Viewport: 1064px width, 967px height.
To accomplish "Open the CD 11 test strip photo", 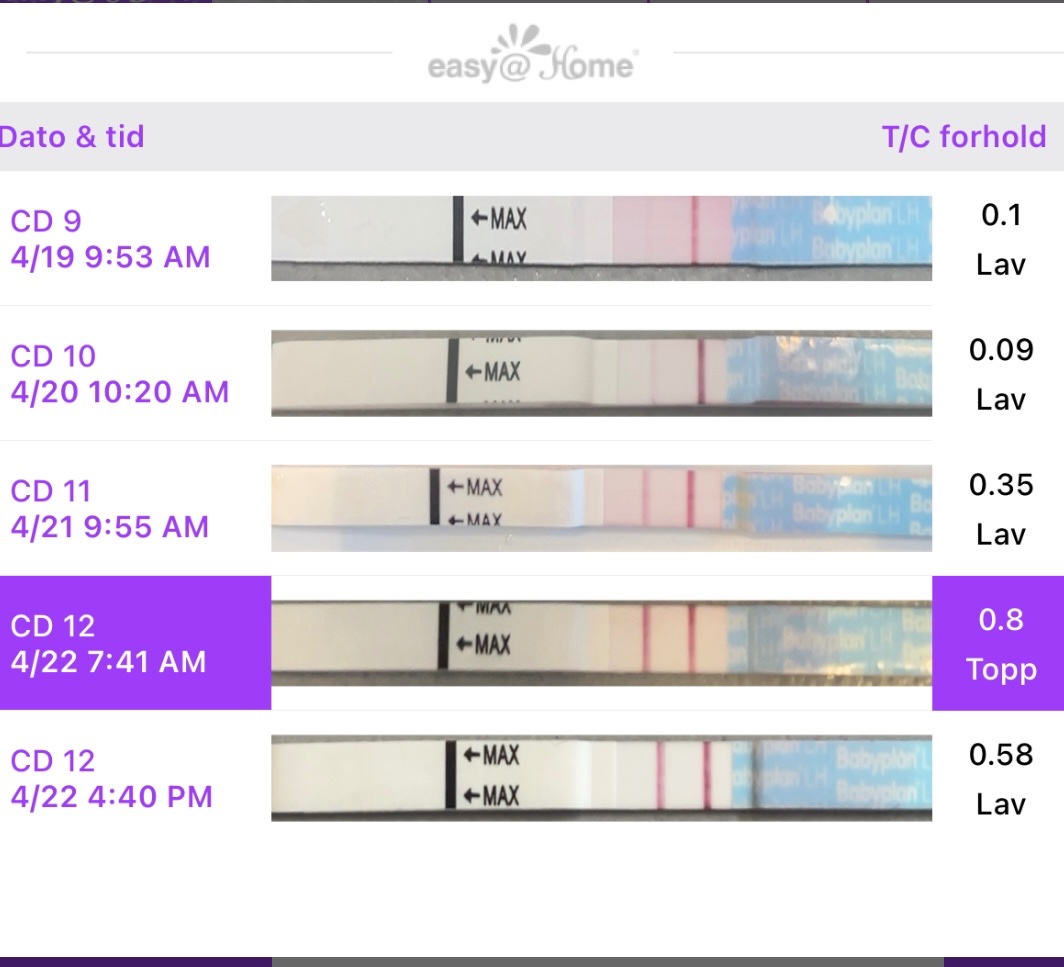I will 601,508.
